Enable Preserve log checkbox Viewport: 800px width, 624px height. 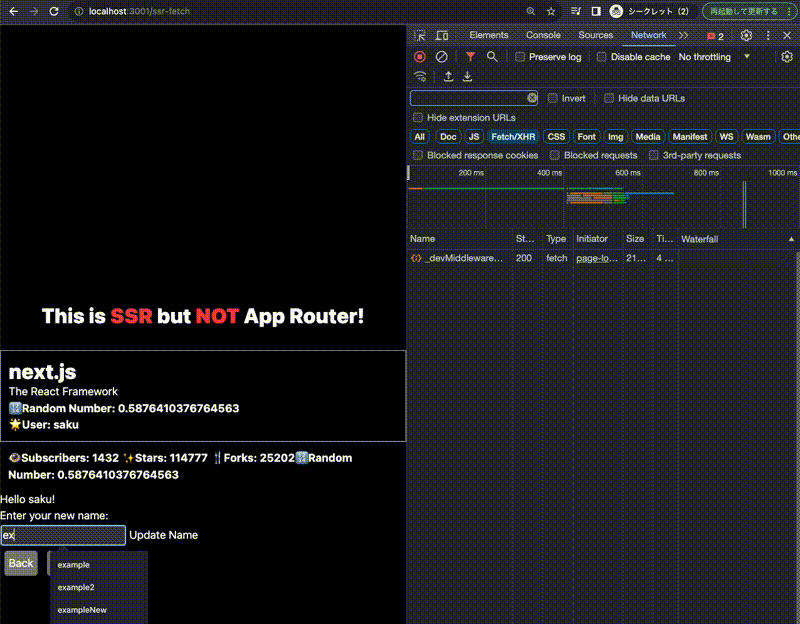click(520, 57)
